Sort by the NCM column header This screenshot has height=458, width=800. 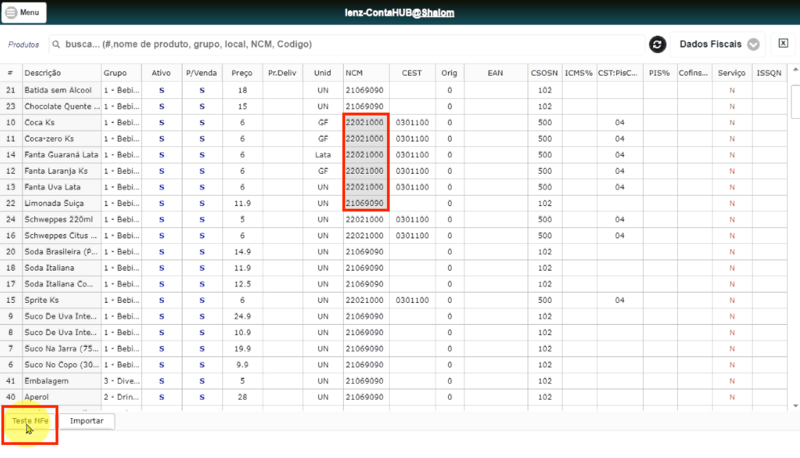pyautogui.click(x=354, y=73)
